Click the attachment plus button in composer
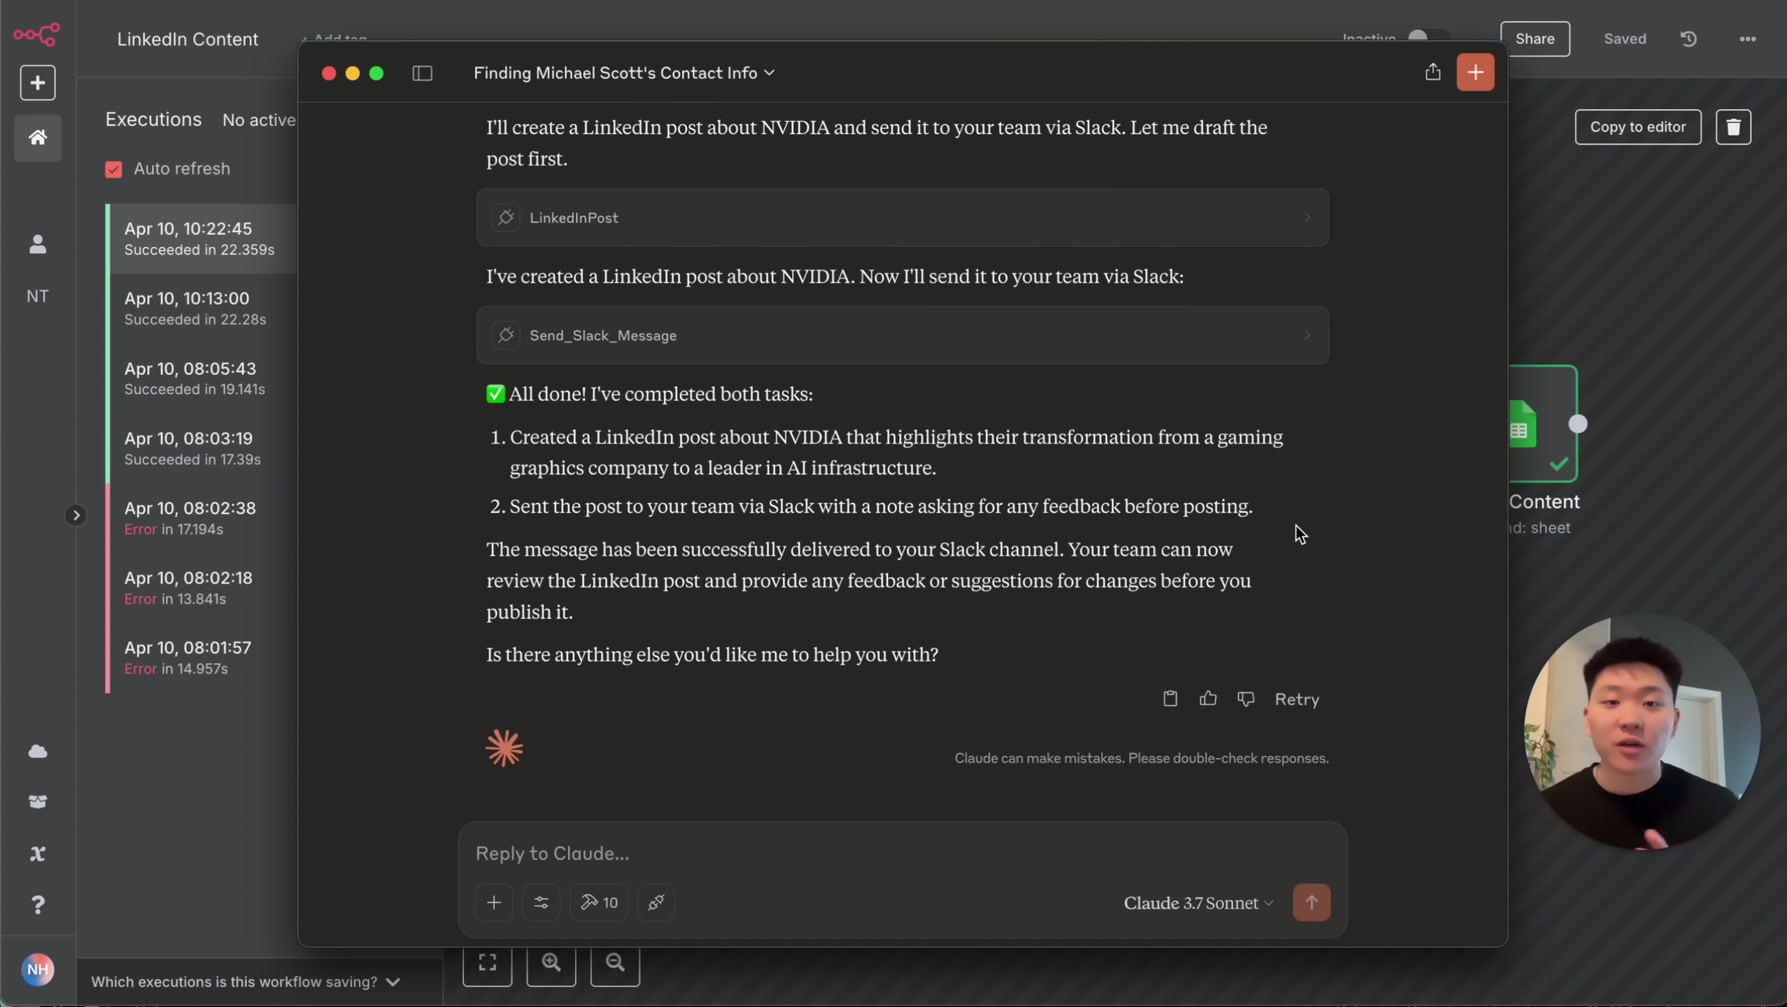Screen dimensions: 1787x1007 coord(494,903)
